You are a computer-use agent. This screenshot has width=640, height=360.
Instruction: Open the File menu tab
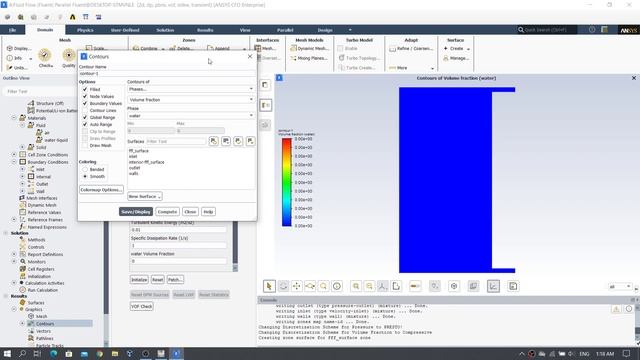click(12, 30)
